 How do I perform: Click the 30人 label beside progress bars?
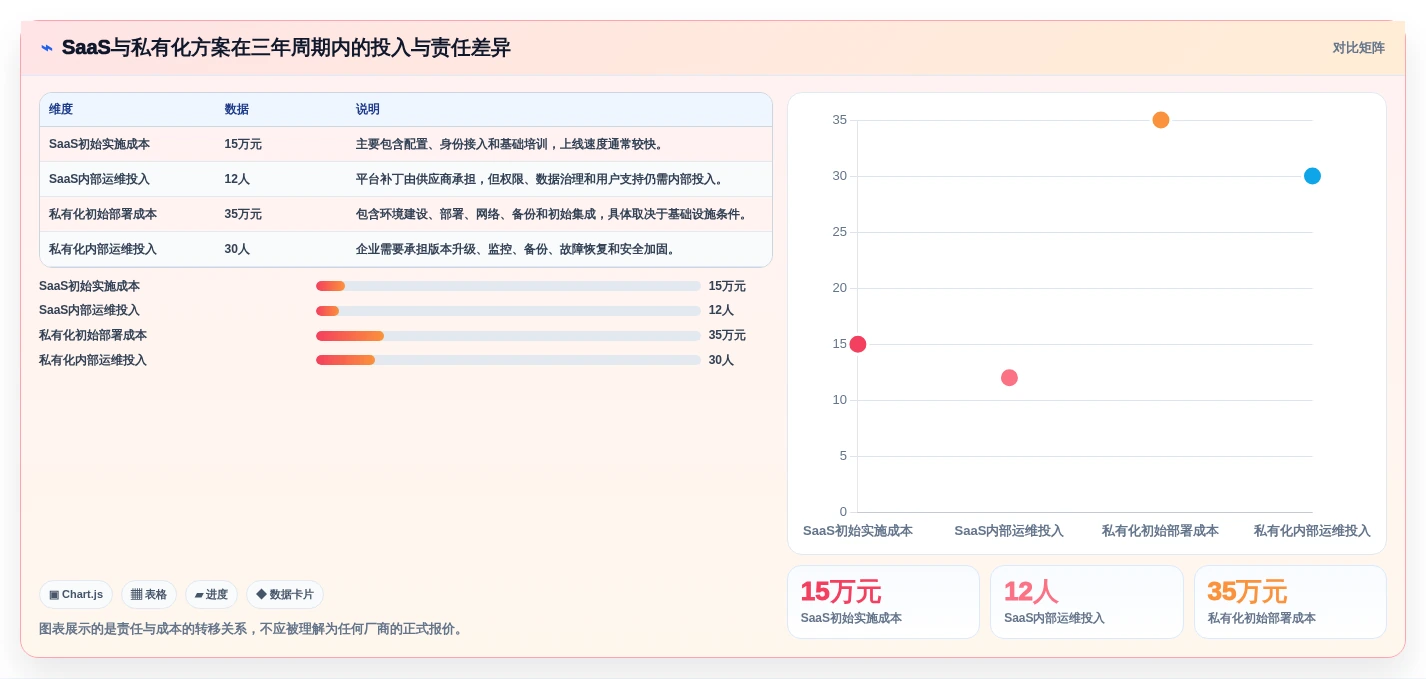[x=721, y=360]
